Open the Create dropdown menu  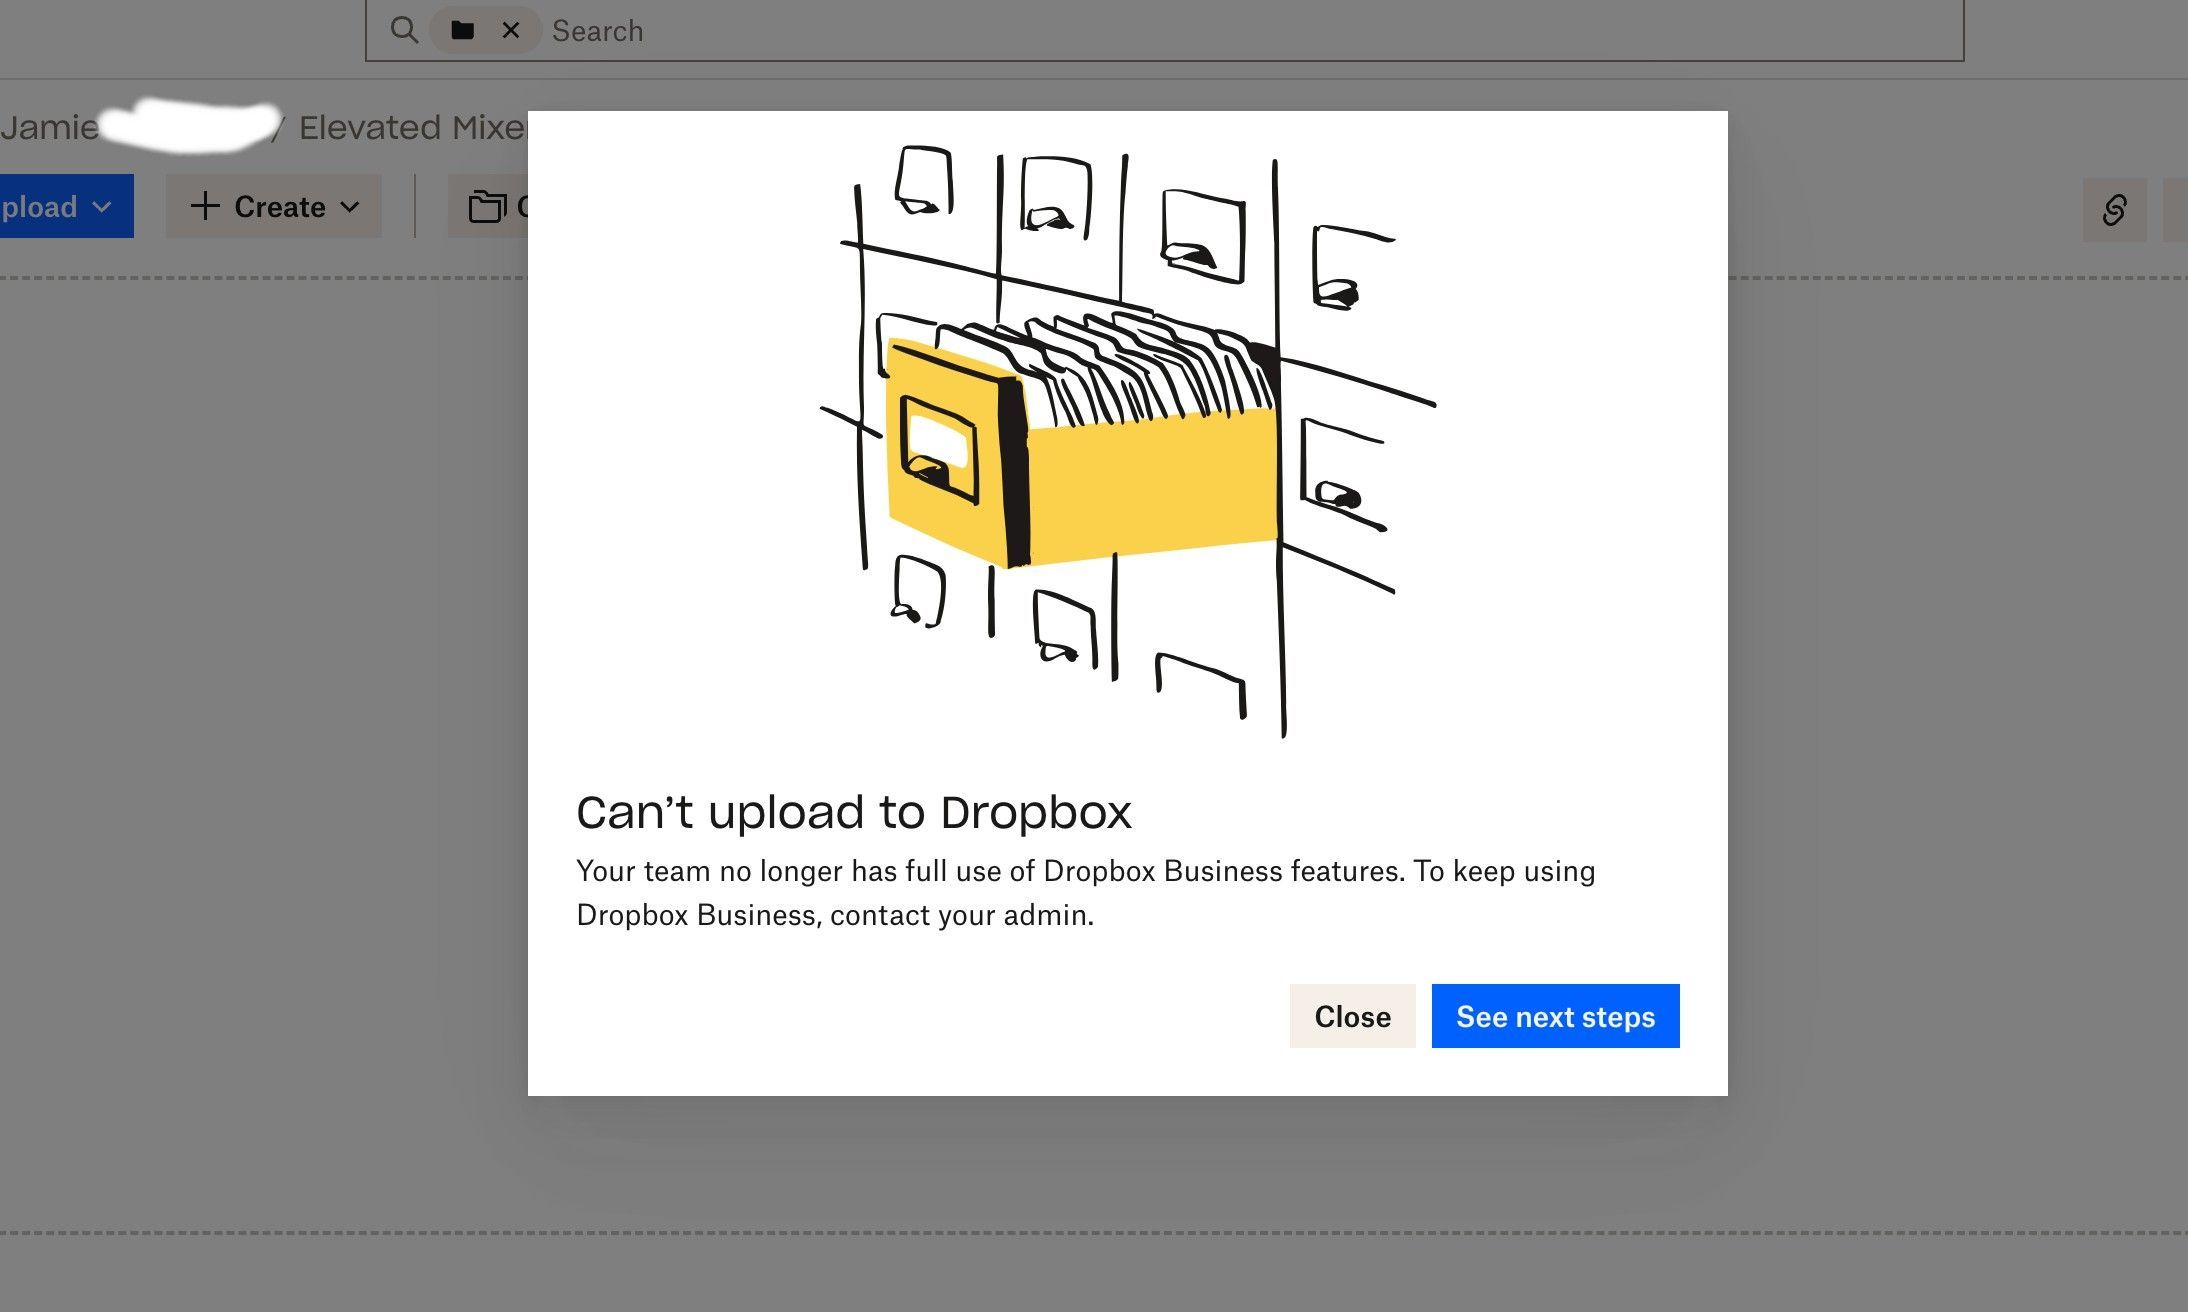click(x=274, y=206)
